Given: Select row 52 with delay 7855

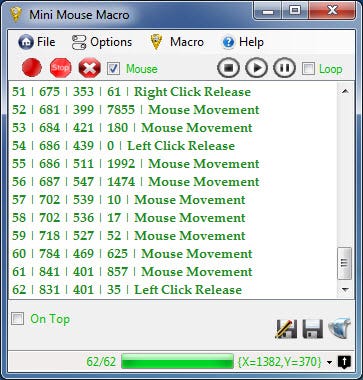Looking at the screenshot, I should coord(173,110).
